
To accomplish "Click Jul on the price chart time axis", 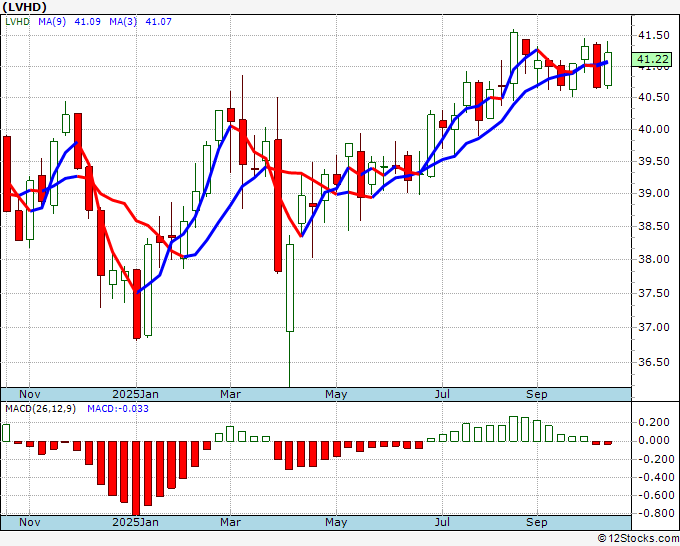I will (442, 394).
